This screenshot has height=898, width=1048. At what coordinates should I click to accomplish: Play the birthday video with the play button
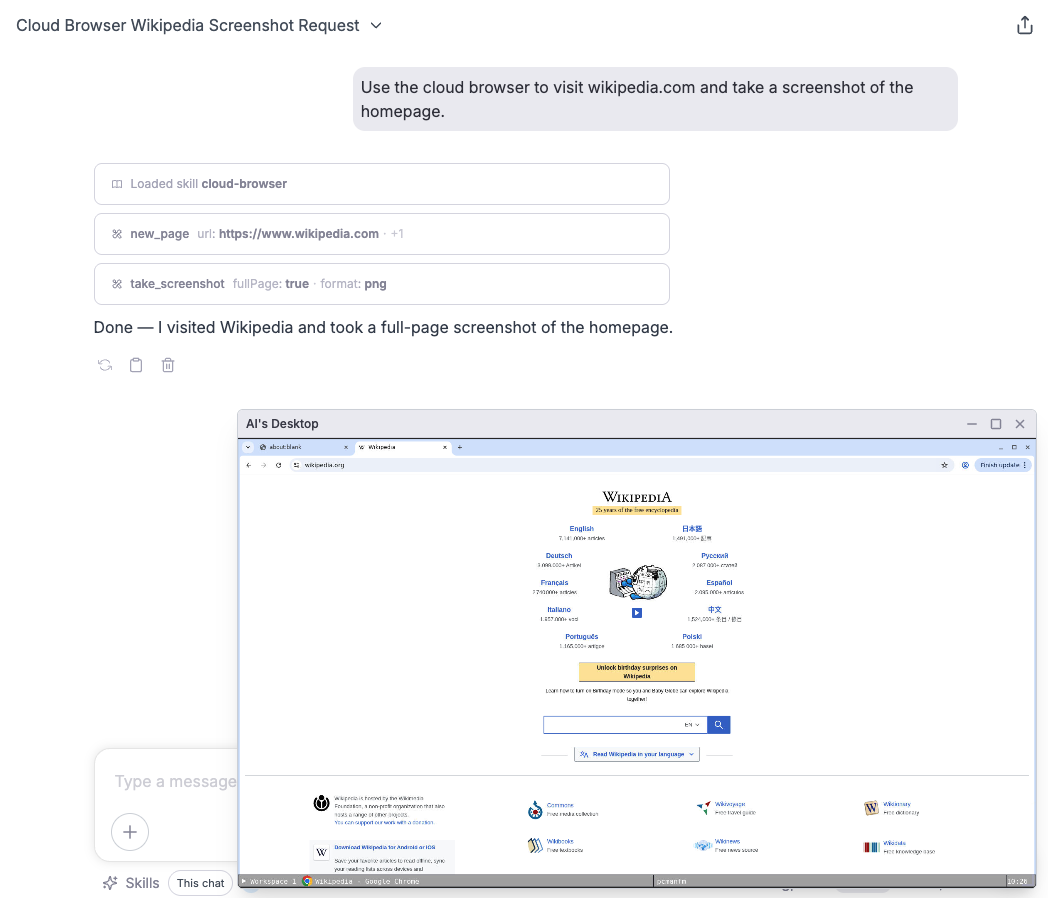[637, 613]
